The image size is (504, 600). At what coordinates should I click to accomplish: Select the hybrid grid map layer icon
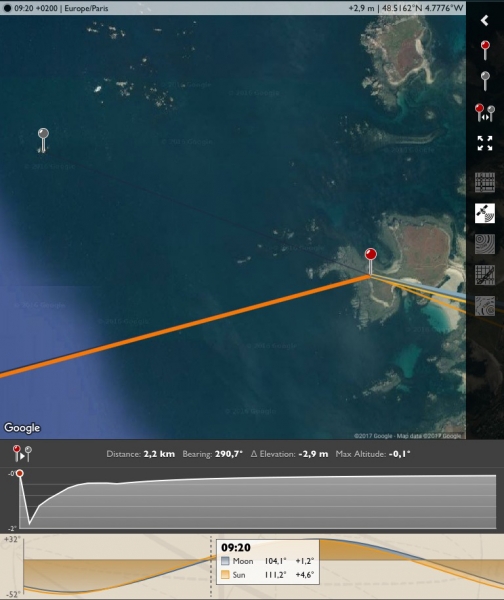pos(485,275)
